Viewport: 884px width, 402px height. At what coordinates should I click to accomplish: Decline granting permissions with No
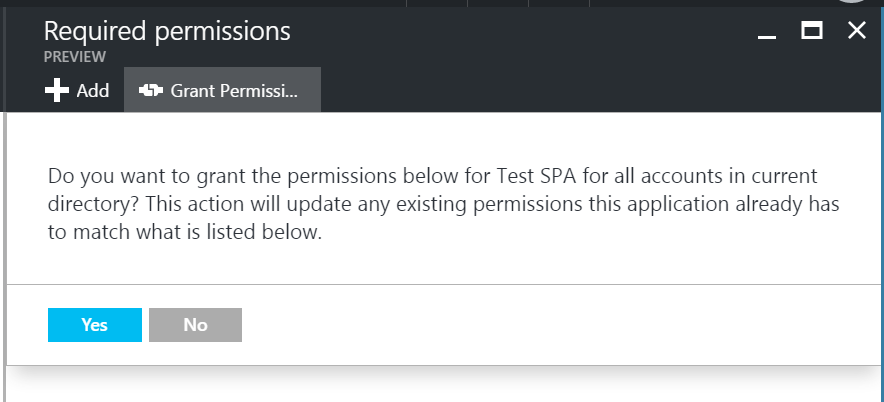pyautogui.click(x=195, y=325)
